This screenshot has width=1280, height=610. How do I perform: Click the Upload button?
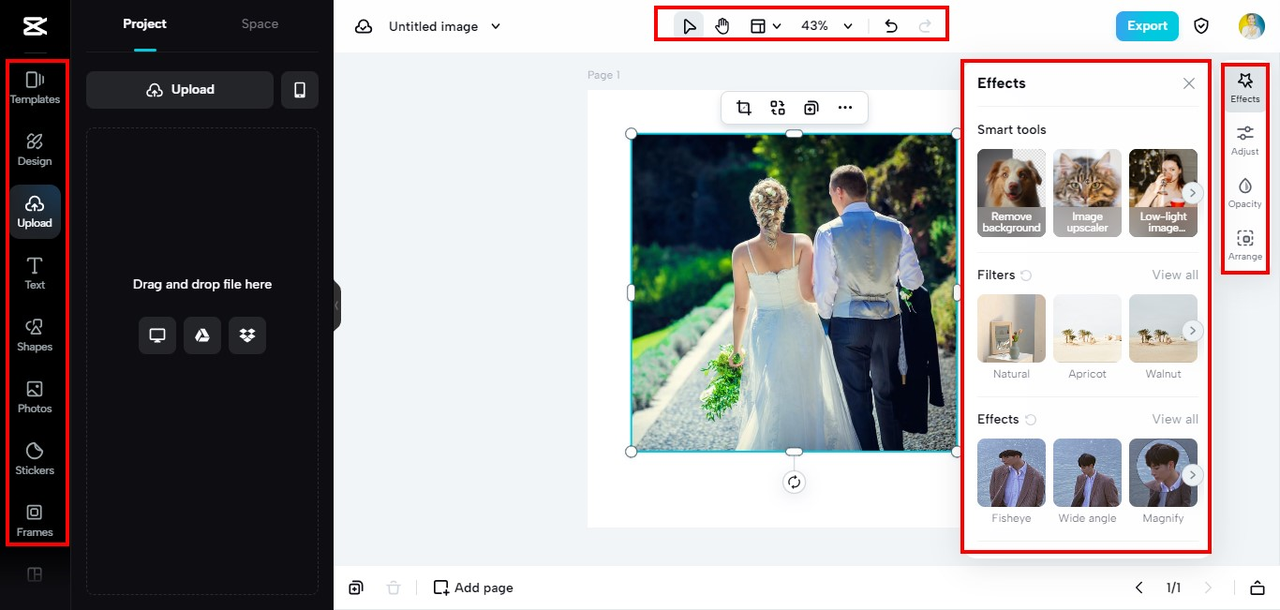coord(180,90)
